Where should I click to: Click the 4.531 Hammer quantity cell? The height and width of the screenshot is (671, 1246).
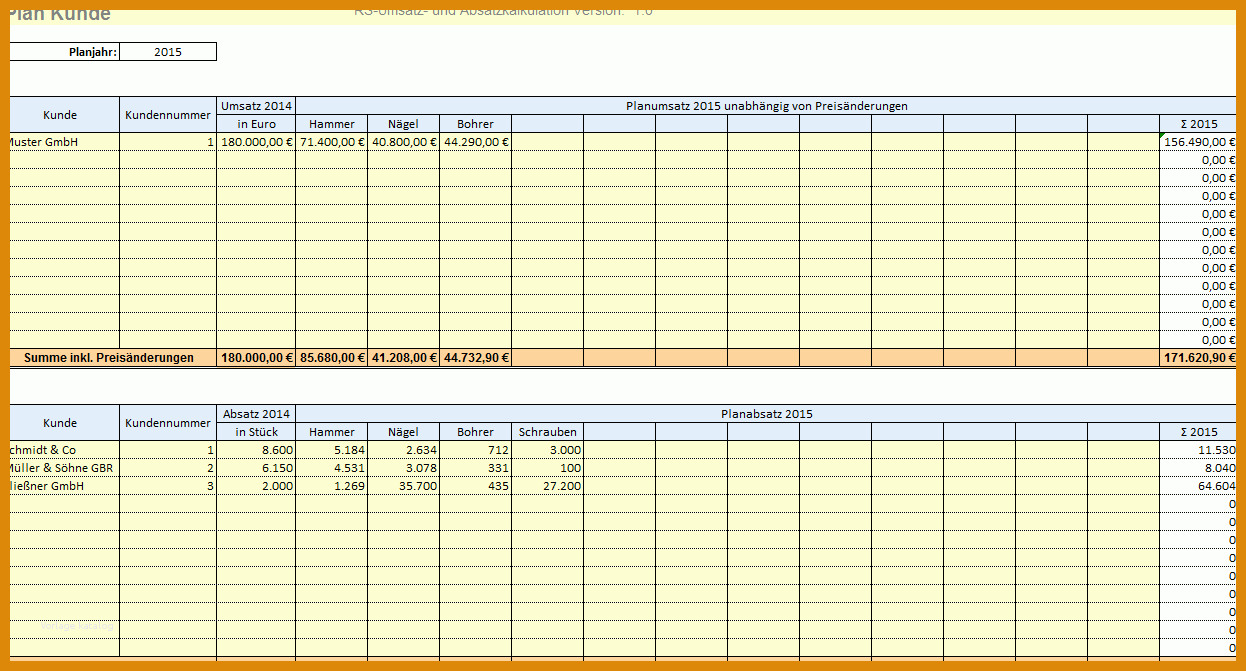click(332, 467)
